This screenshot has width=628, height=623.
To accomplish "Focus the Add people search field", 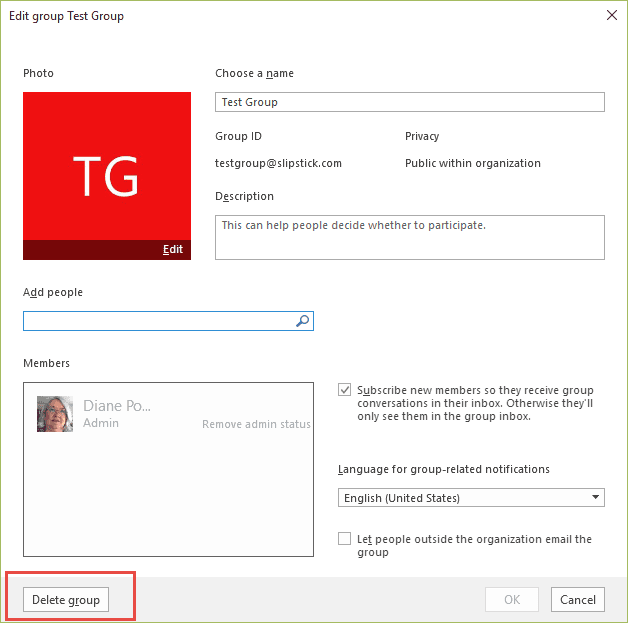I will click(168, 321).
